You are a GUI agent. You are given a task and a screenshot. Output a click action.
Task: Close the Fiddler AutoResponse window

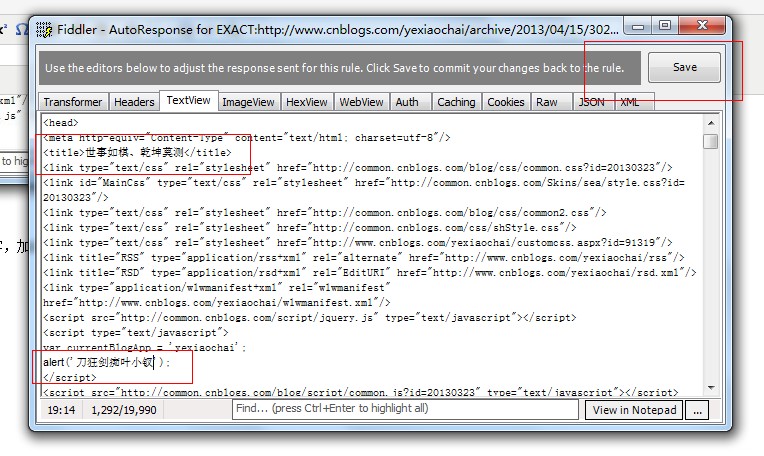pos(702,25)
